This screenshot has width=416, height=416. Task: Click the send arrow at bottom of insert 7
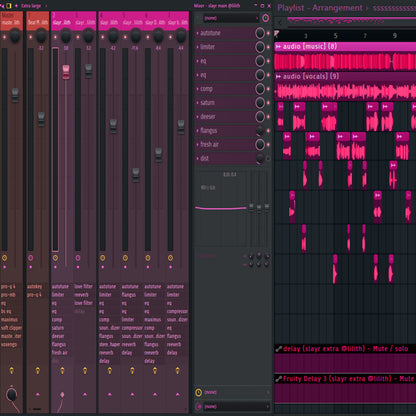click(x=178, y=394)
